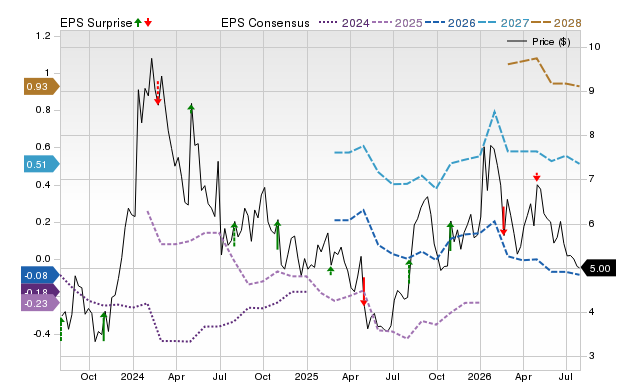Click the red down-arrow surprise marker near the early 2024 peak
The width and height of the screenshot is (640, 382).
(x=158, y=93)
